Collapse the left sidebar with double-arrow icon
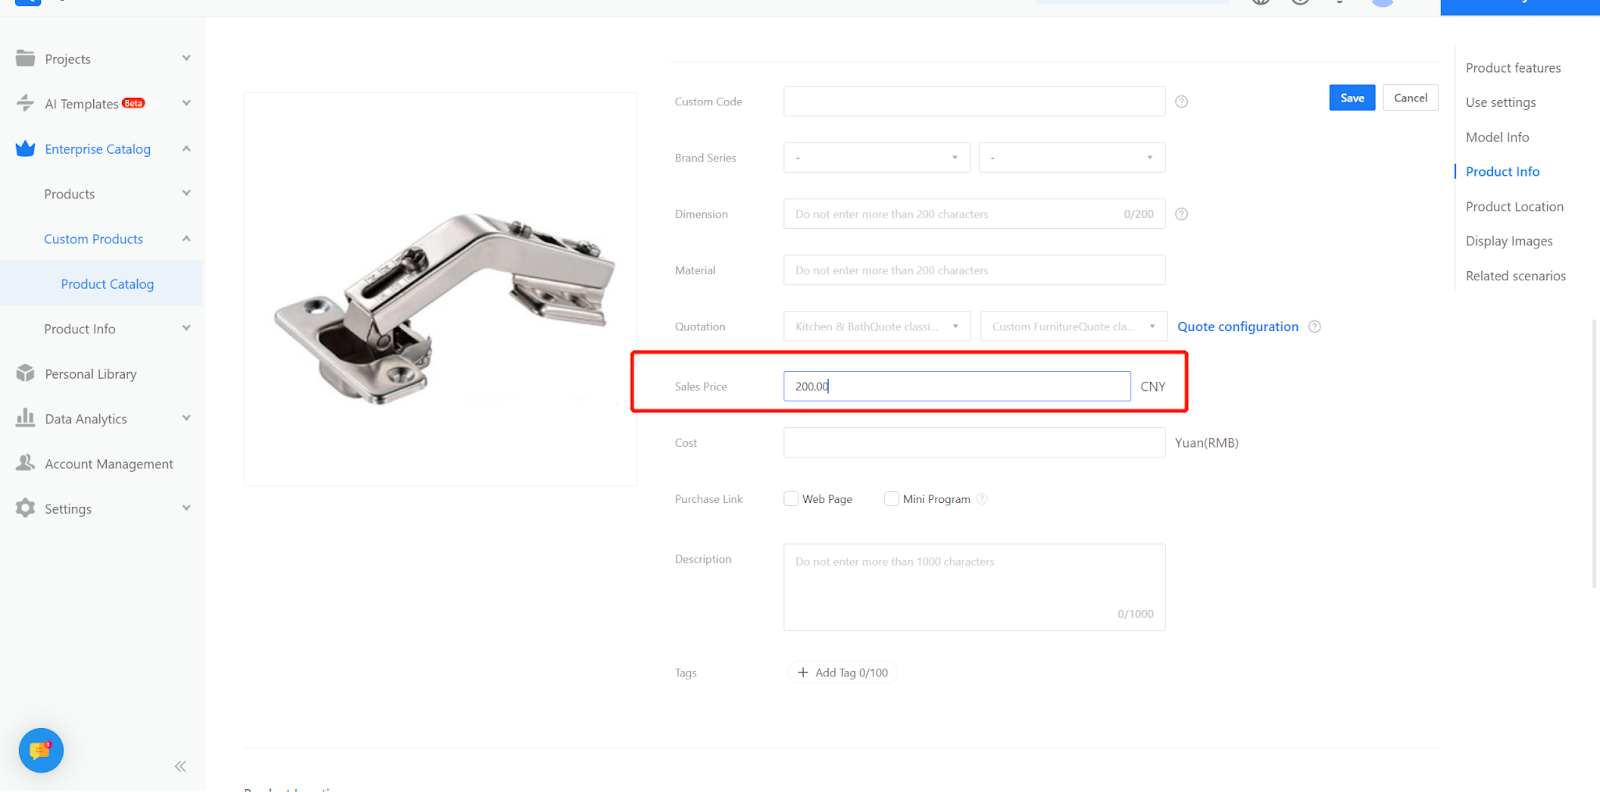1600x792 pixels. pos(180,766)
